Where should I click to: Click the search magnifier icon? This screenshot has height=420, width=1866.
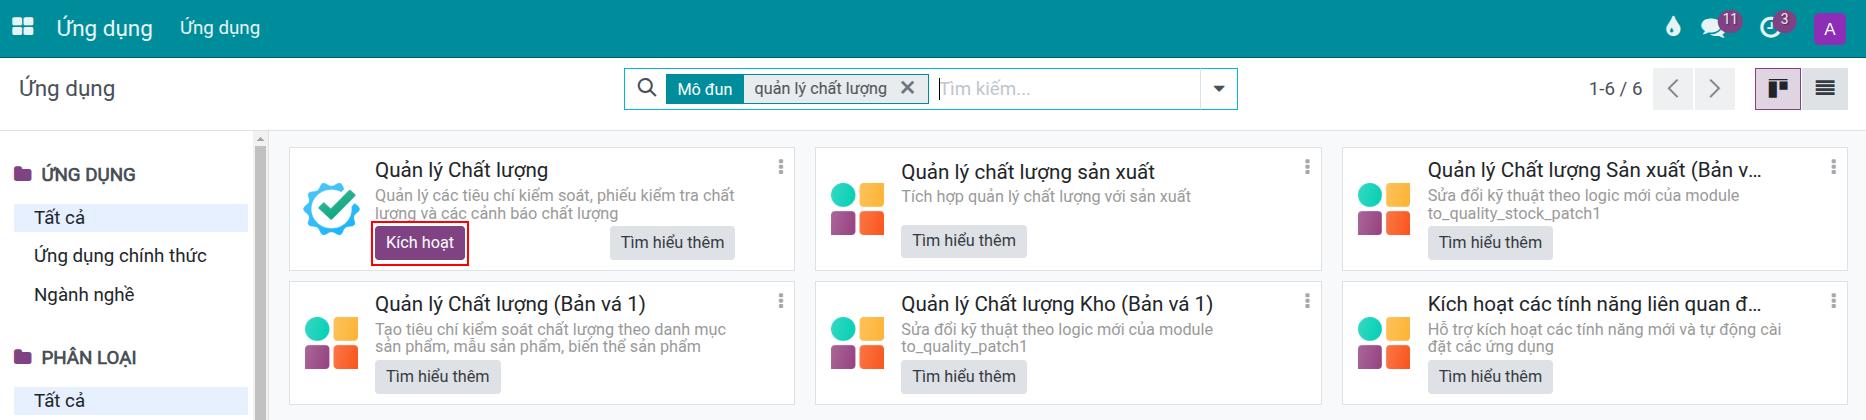(646, 88)
